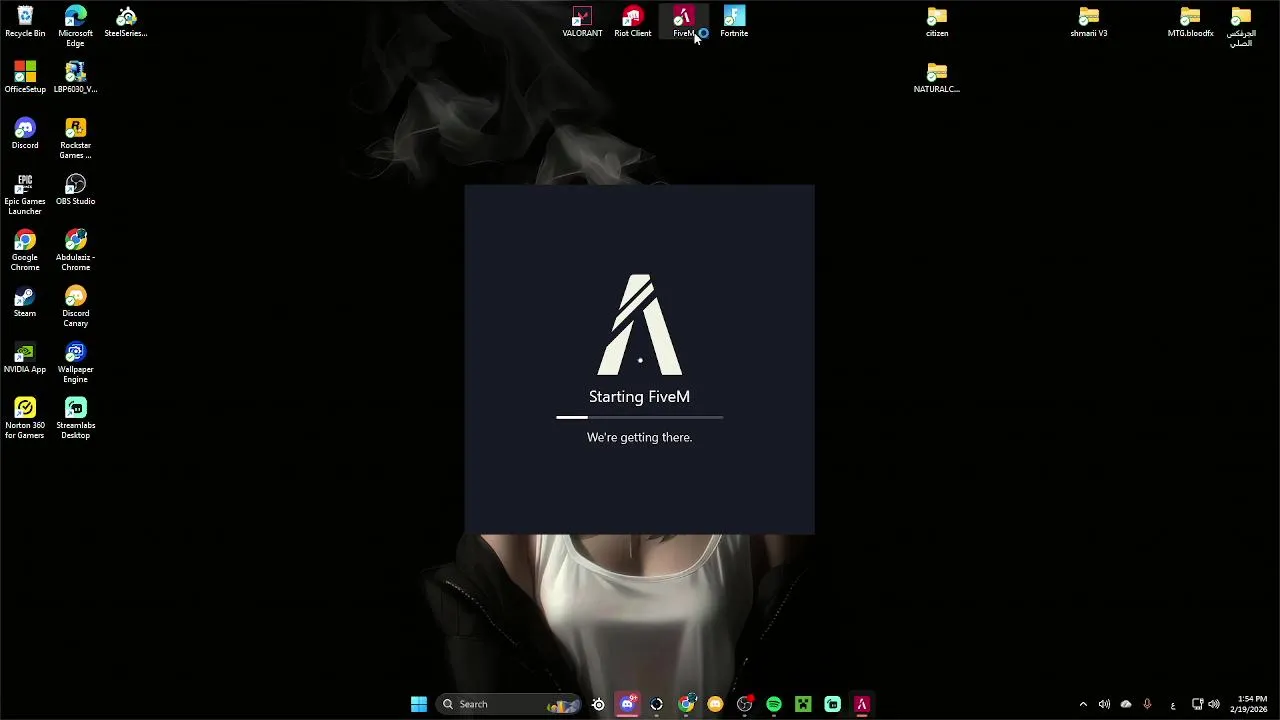Open the citizen folder on desktop

[937, 22]
